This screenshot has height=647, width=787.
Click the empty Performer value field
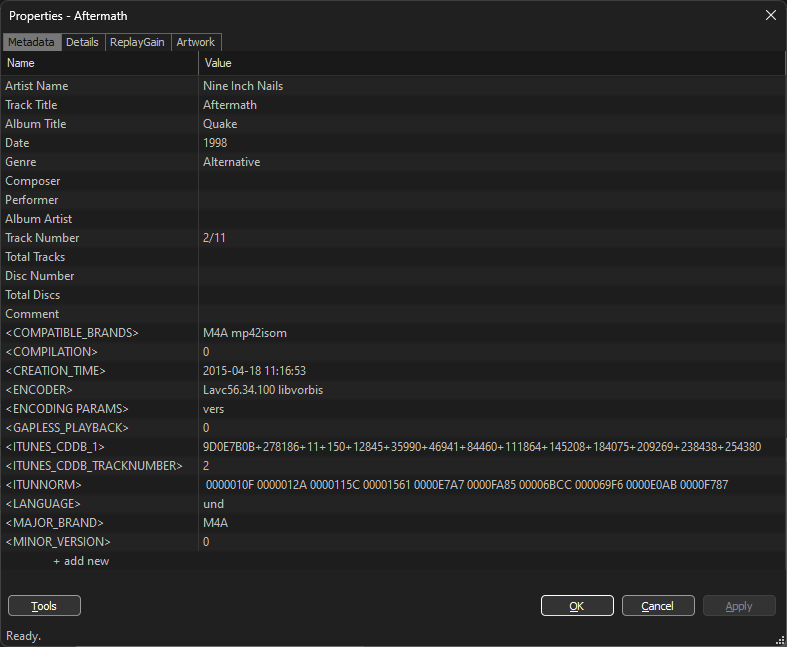[492, 200]
